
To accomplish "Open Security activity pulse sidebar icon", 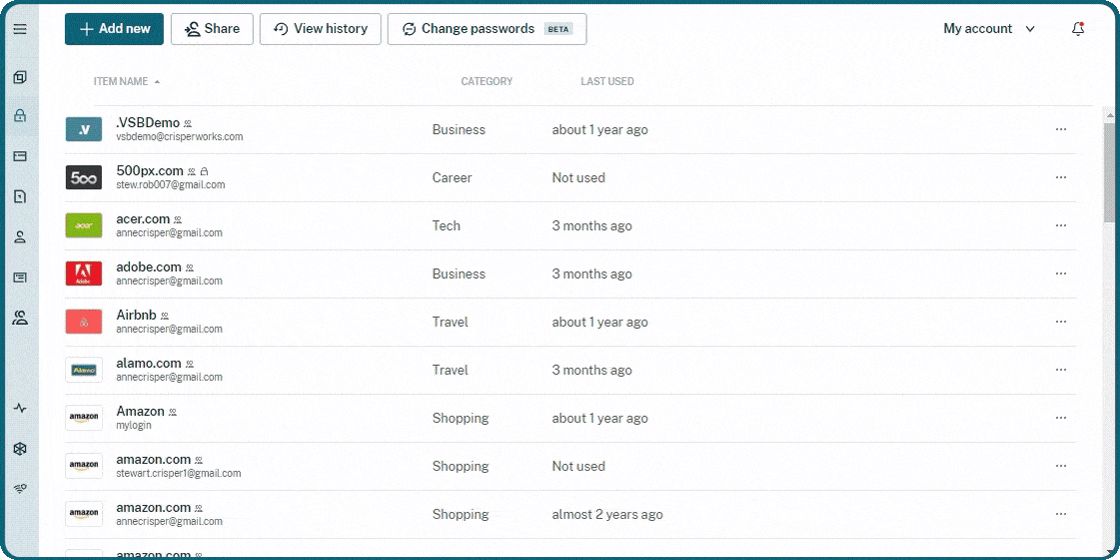I will click(x=20, y=409).
